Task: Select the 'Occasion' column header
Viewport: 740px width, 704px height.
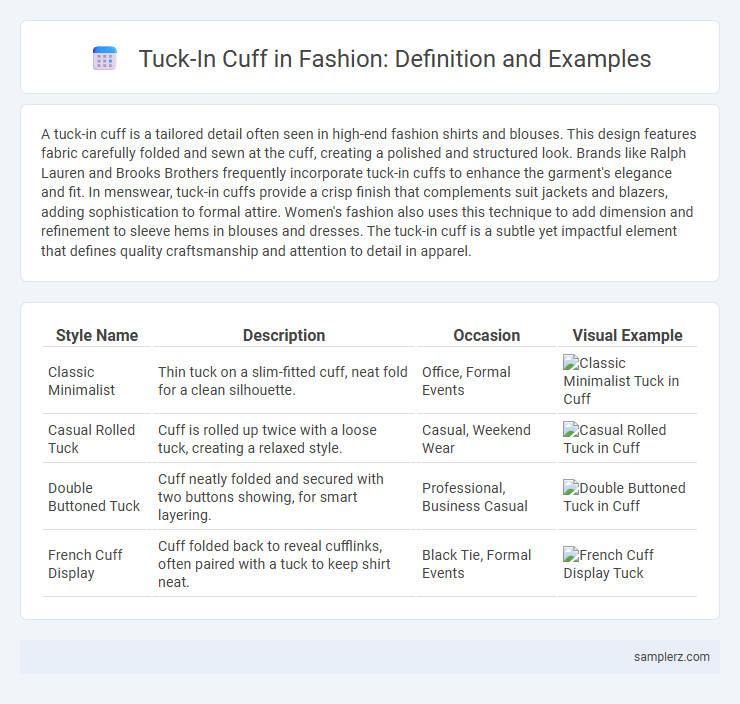Action: point(487,335)
